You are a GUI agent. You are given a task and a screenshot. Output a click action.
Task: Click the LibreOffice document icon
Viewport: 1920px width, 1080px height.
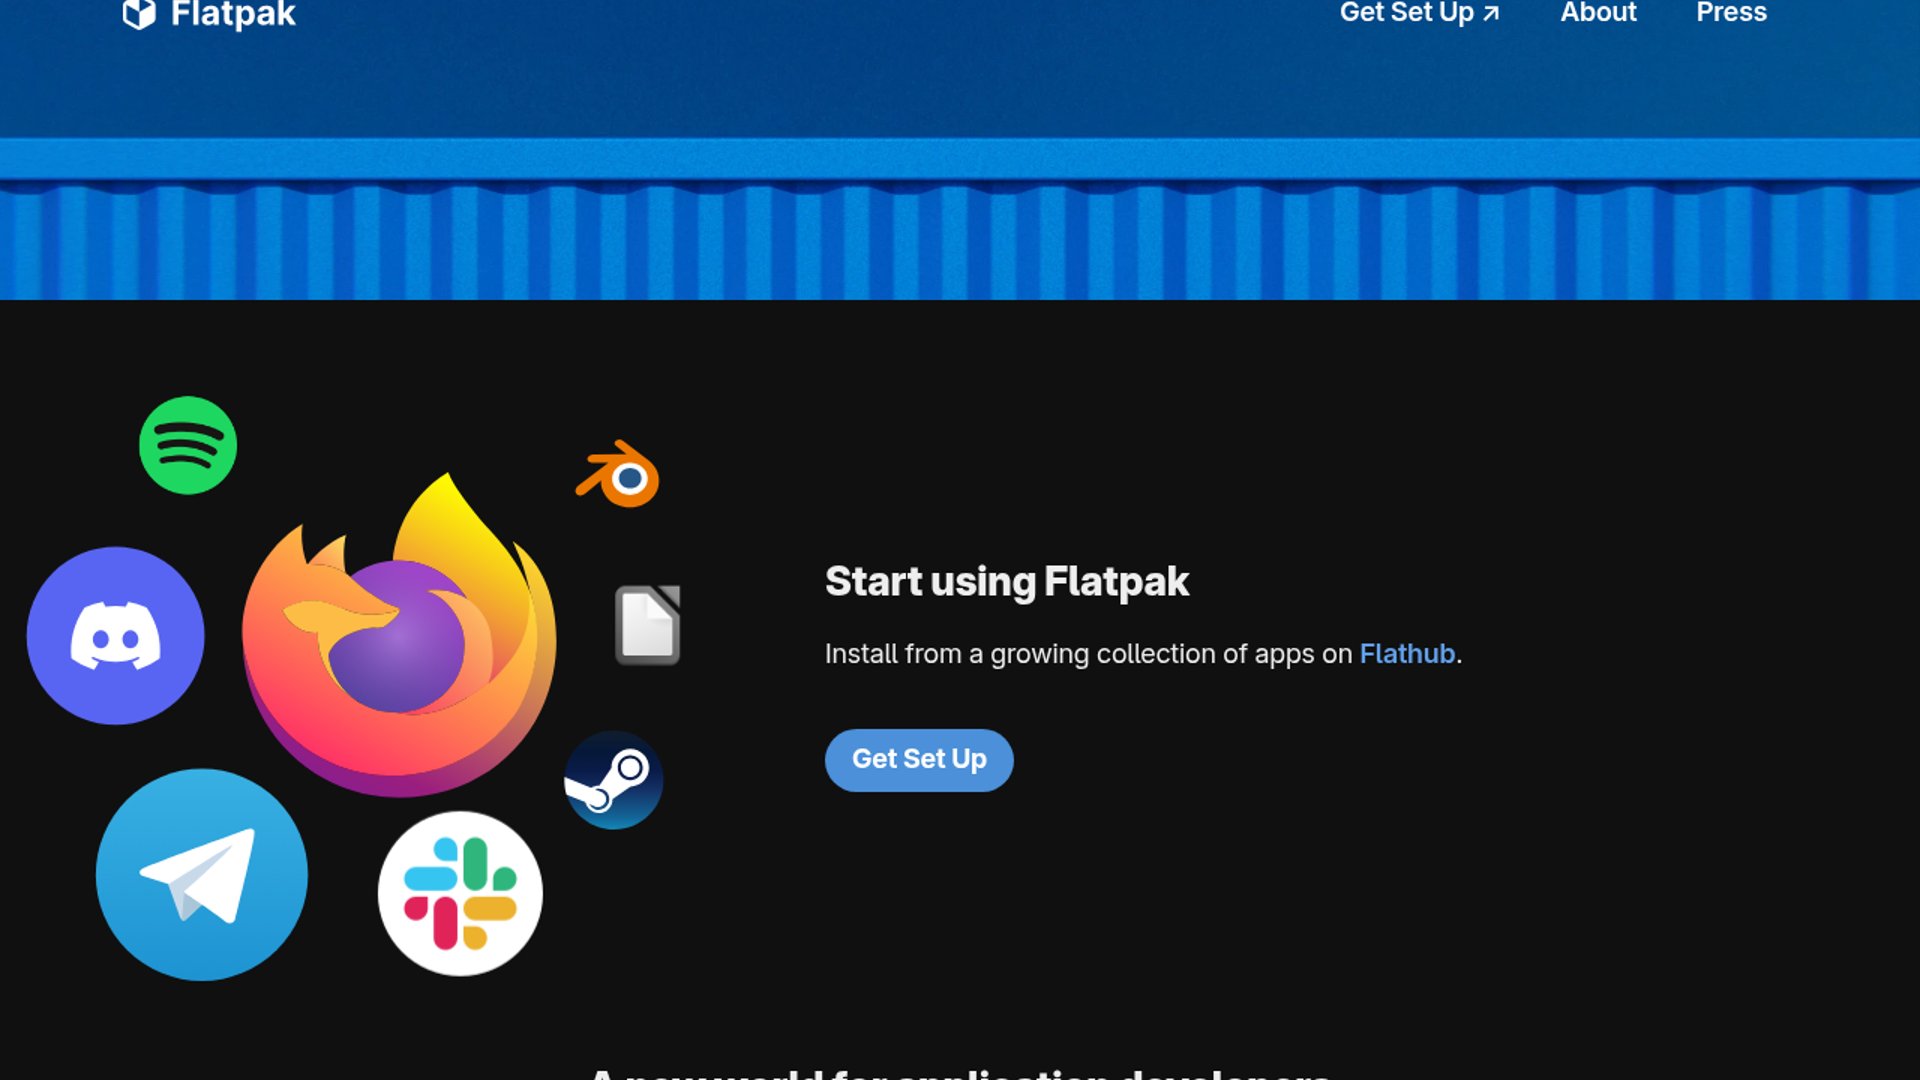[647, 625]
